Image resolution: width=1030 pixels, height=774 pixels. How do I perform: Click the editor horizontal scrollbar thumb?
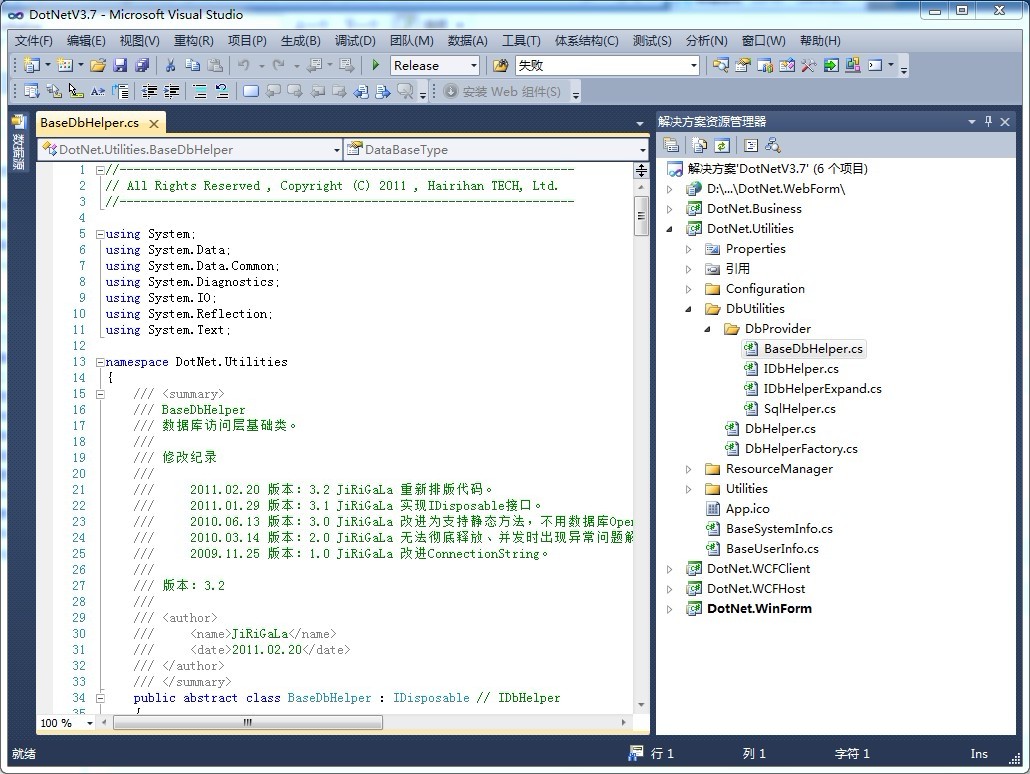[248, 723]
